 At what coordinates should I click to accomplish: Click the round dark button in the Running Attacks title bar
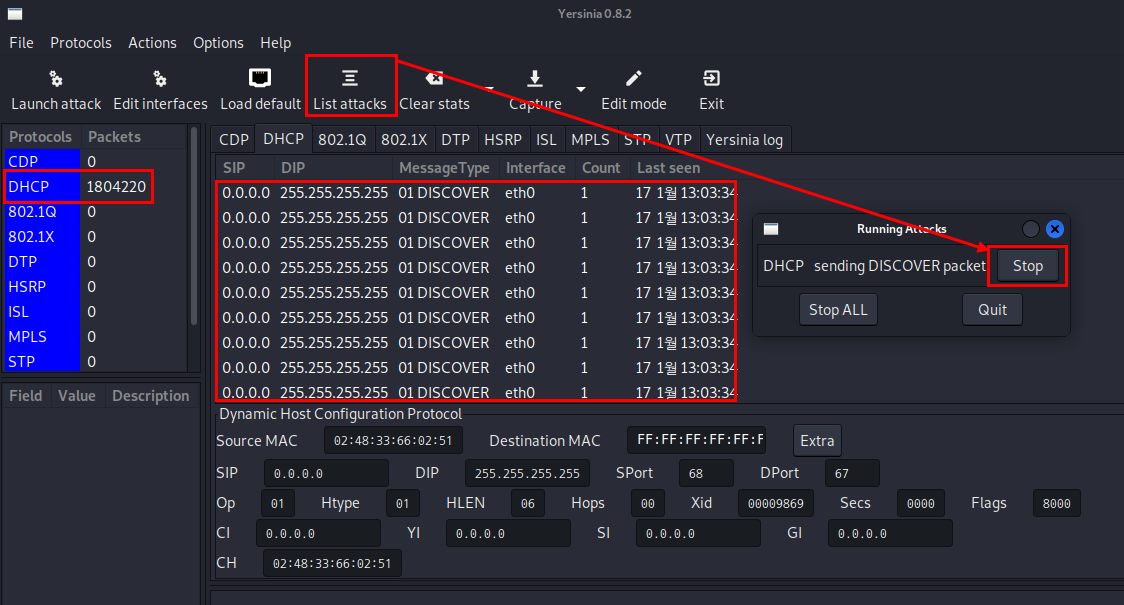(x=1030, y=229)
